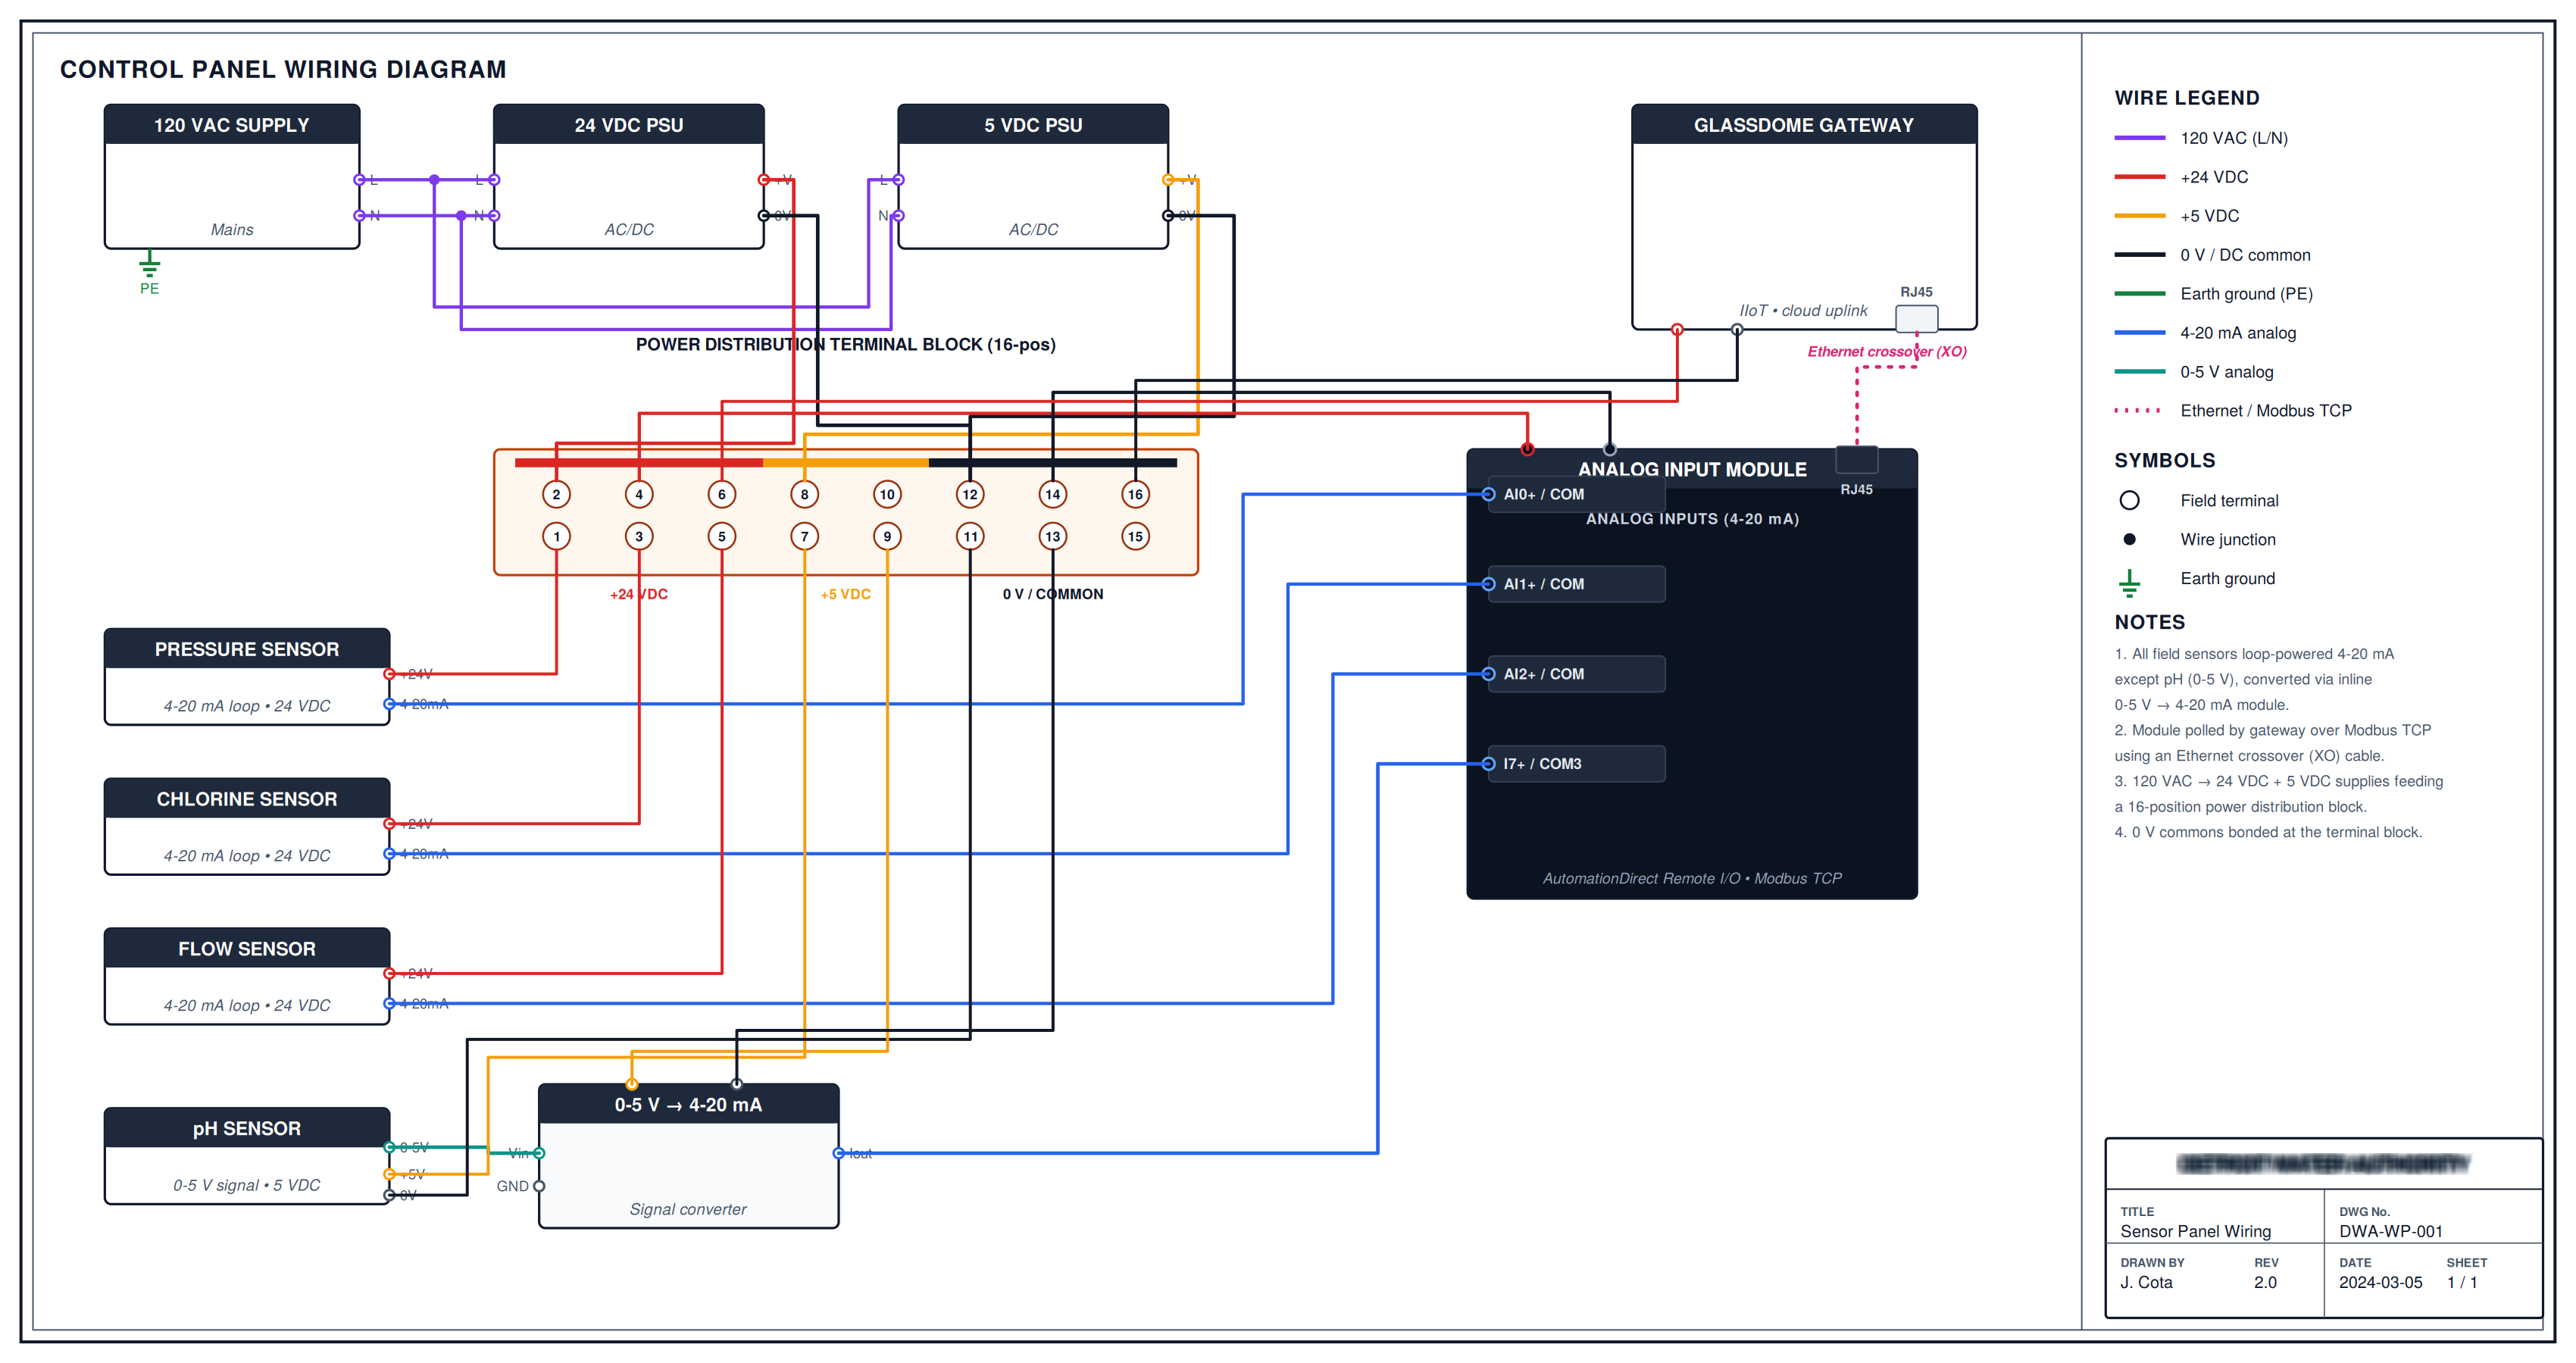This screenshot has width=2576, height=1363.
Task: Click the Wire junction legend dot
Action: pos(2129,539)
